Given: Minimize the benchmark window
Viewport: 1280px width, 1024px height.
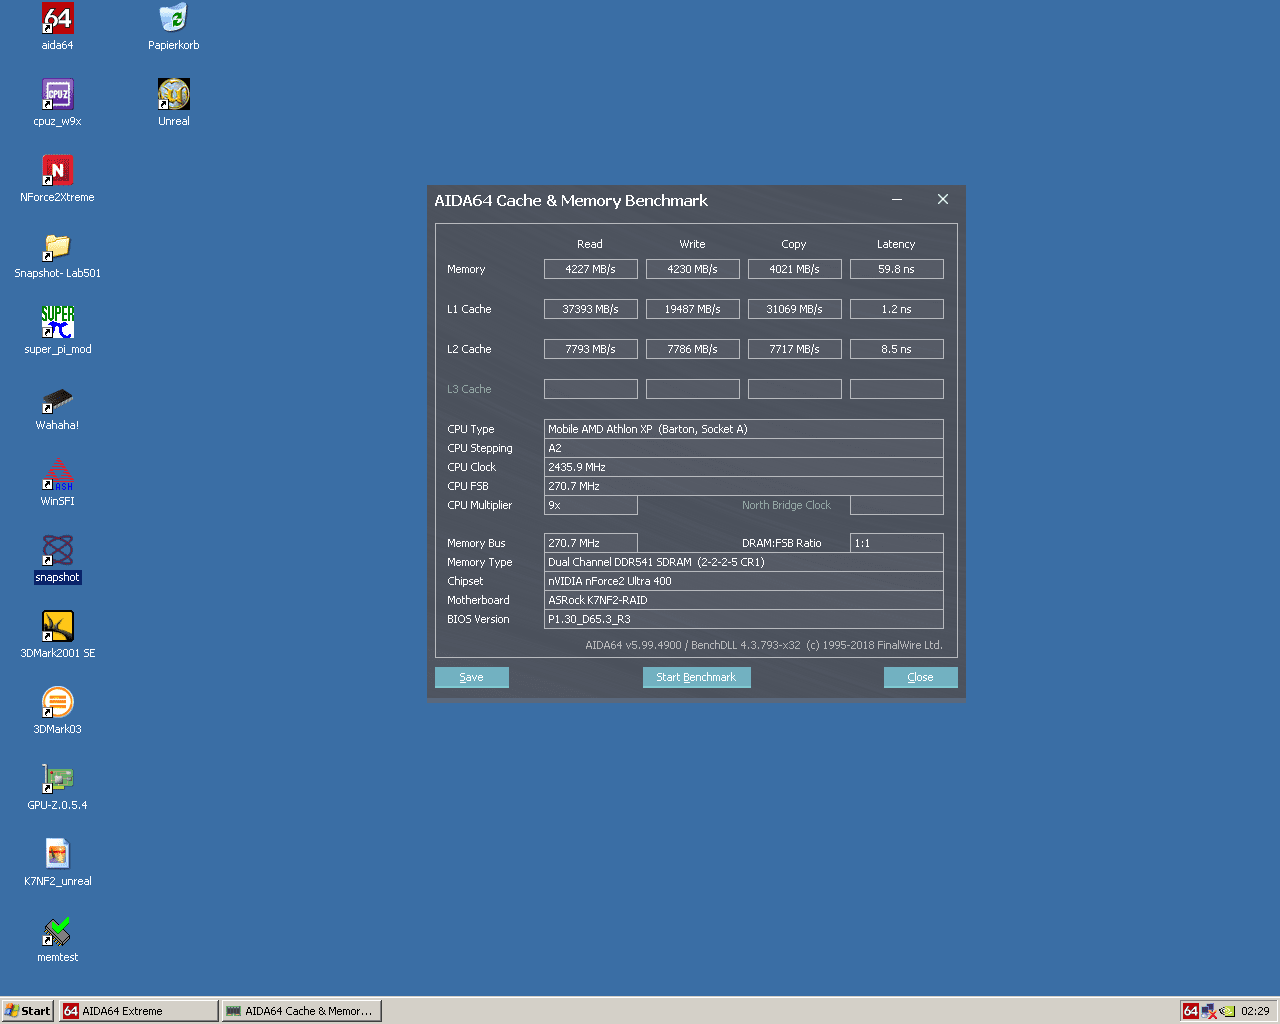Looking at the screenshot, I should (x=897, y=200).
